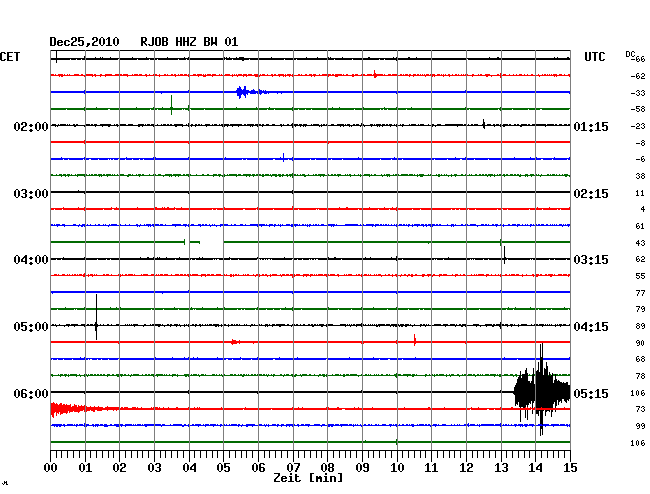The image size is (650, 494).
Task: Click the DC value 38
Action: (640, 176)
